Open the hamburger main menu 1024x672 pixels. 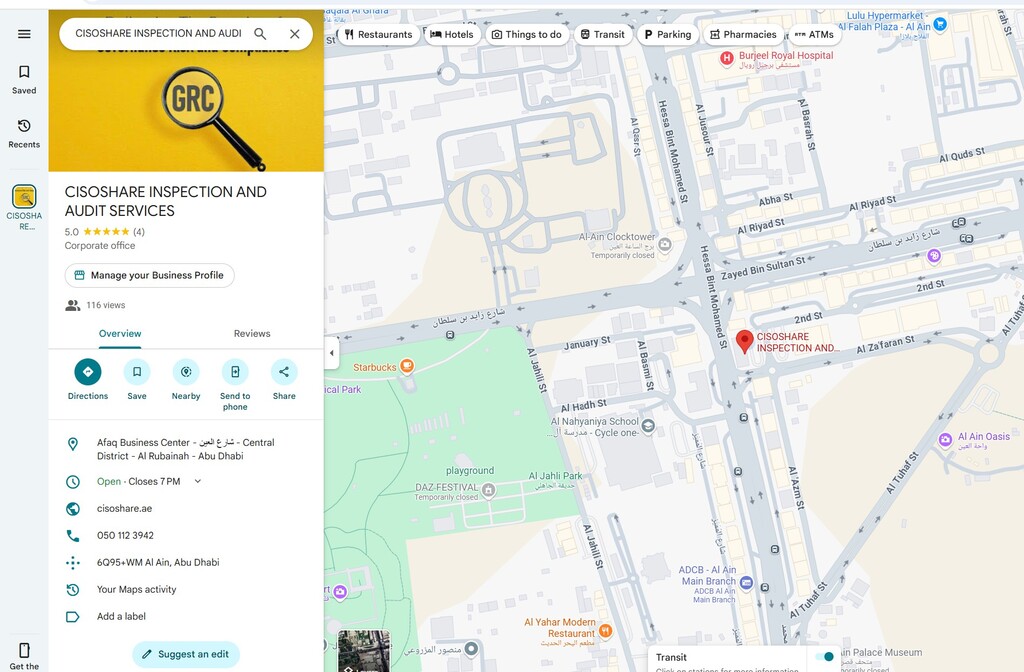click(x=24, y=34)
